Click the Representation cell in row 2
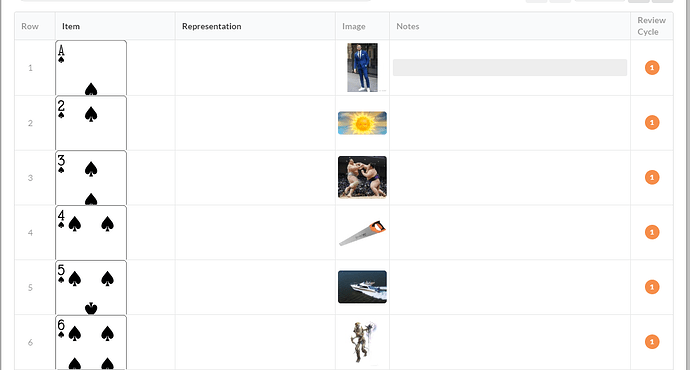The width and height of the screenshot is (690, 370). 255,123
